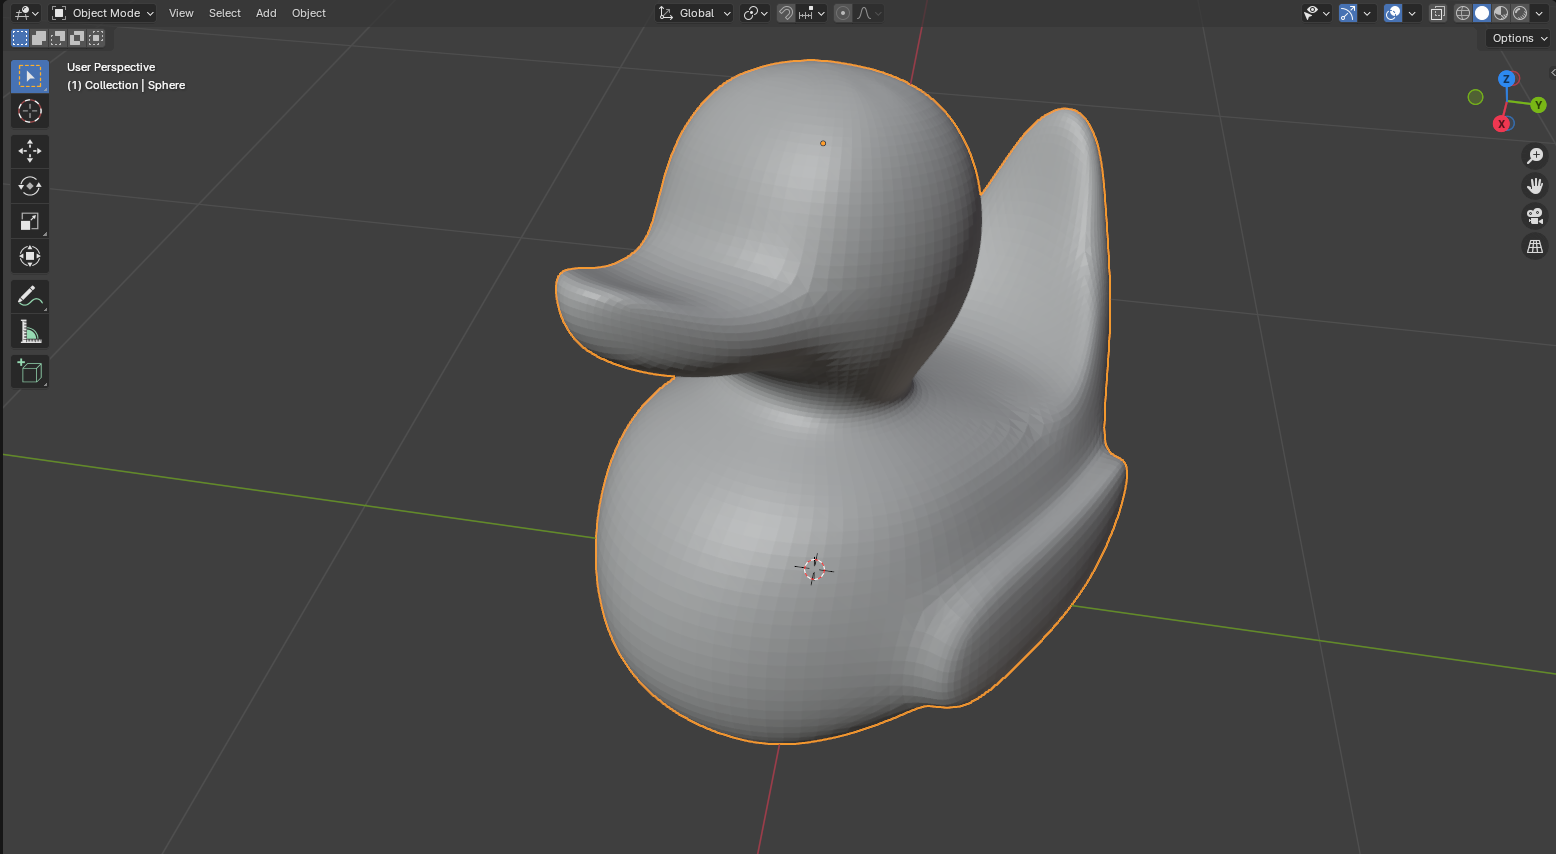The height and width of the screenshot is (854, 1556).
Task: Select the Move tool in the toolbar
Action: pyautogui.click(x=30, y=151)
